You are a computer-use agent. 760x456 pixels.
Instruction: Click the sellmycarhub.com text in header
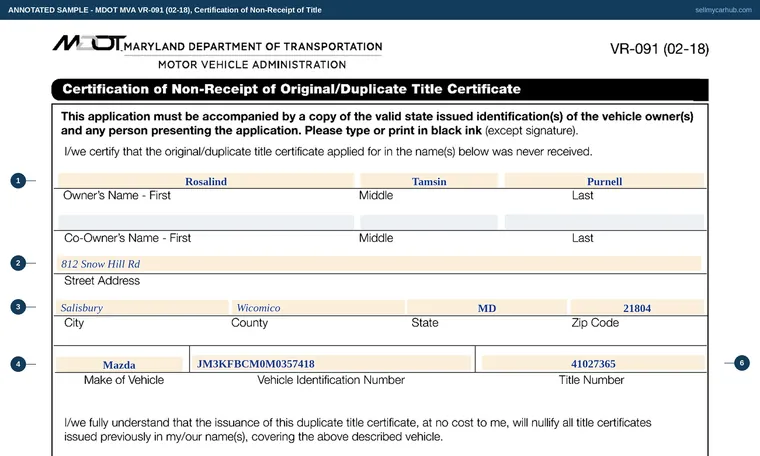[723, 10]
